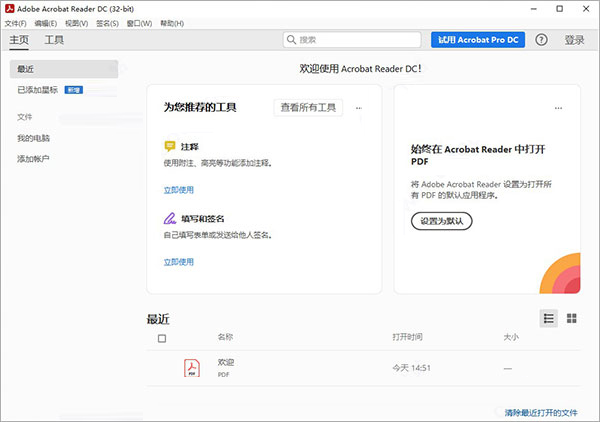Click the help question mark icon
Image resolution: width=600 pixels, height=422 pixels.
tap(541, 40)
